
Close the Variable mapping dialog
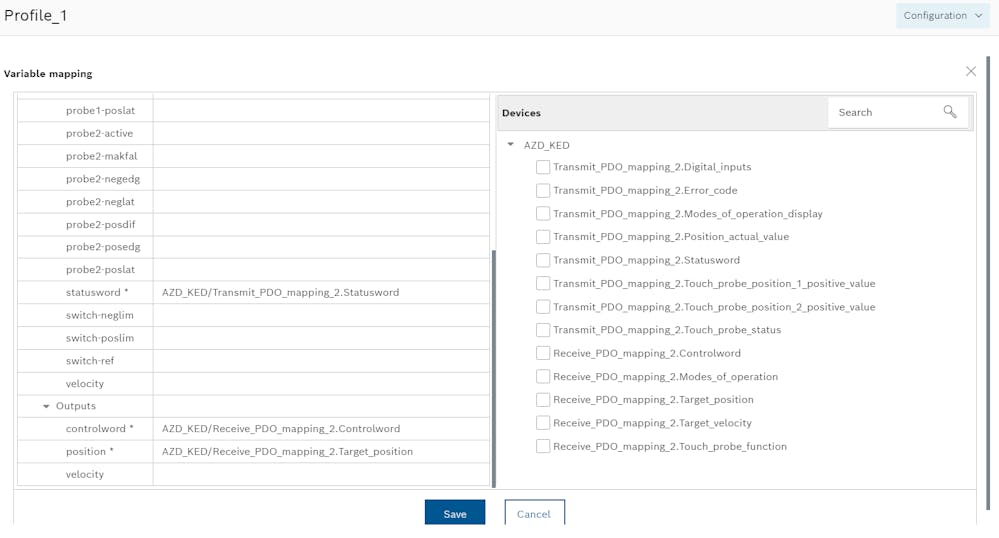click(x=970, y=71)
